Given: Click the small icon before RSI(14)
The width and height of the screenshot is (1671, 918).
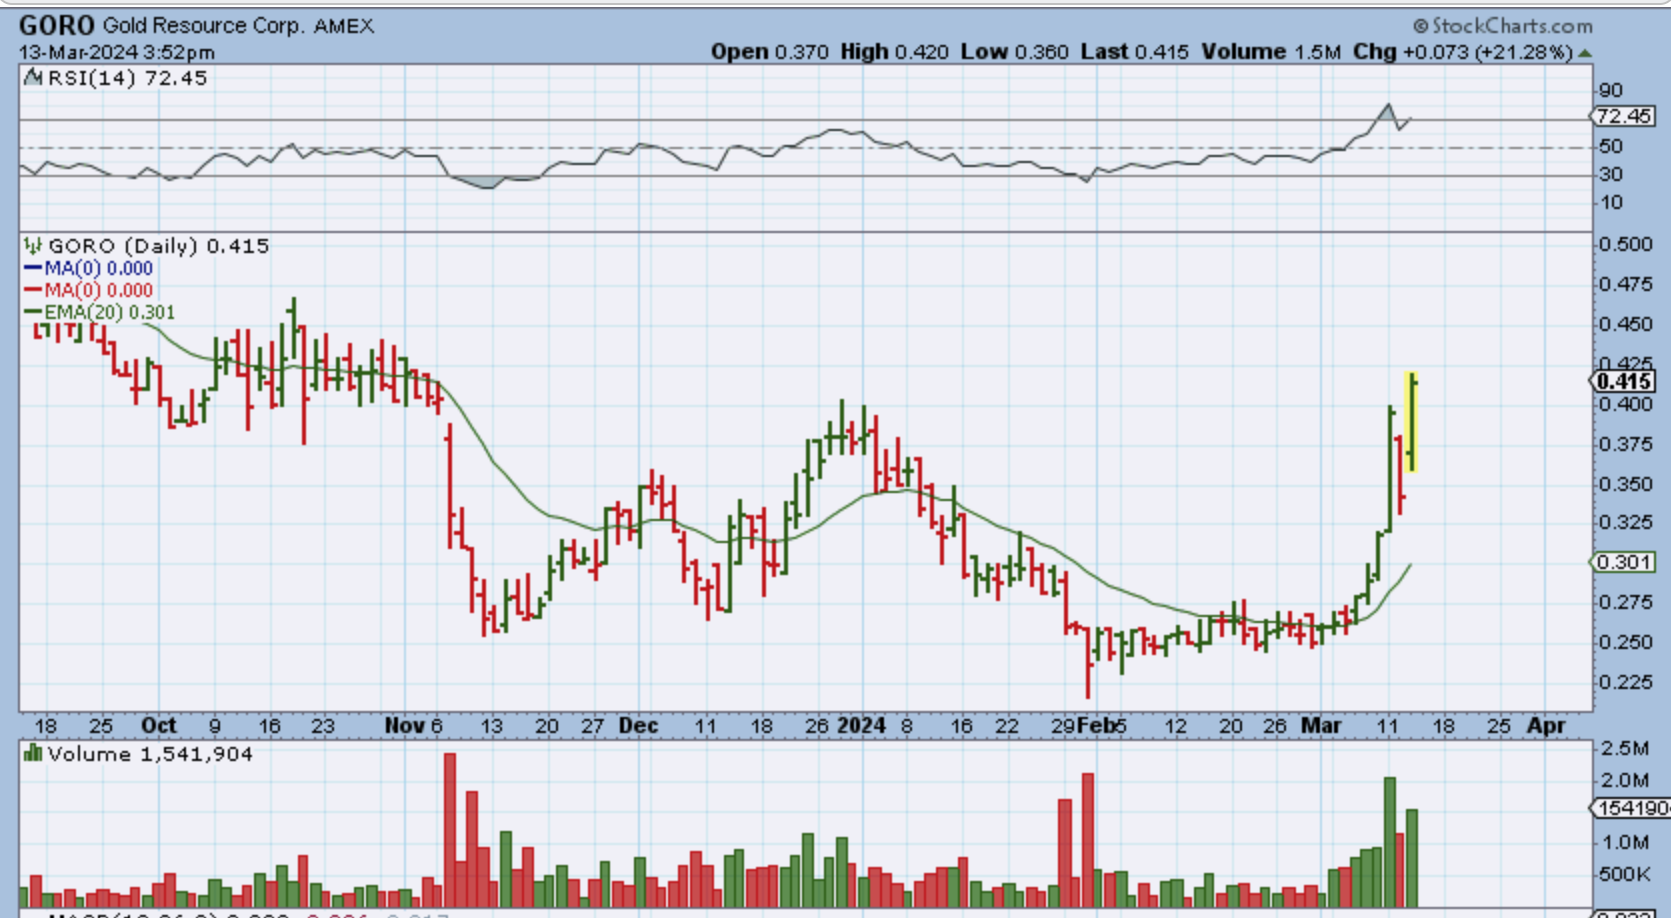Looking at the screenshot, I should click(x=33, y=78).
